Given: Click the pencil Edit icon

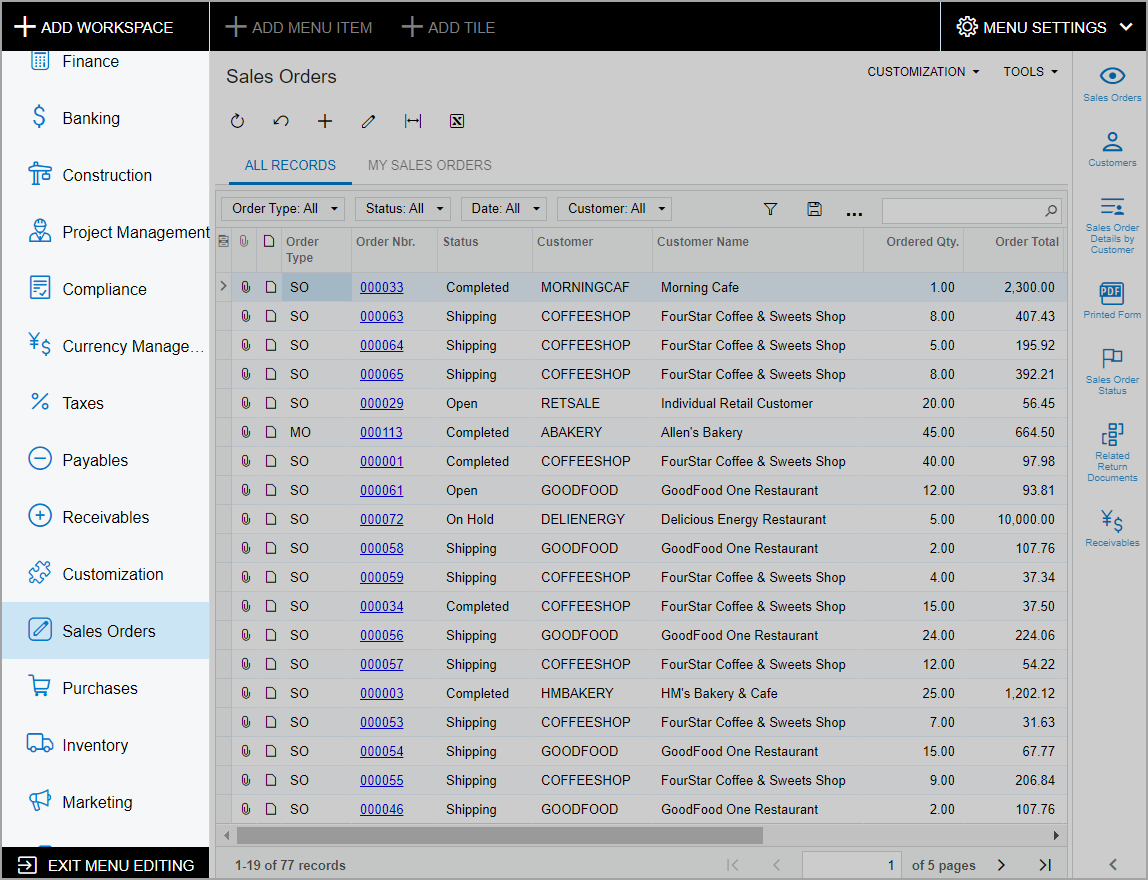Looking at the screenshot, I should [368, 121].
